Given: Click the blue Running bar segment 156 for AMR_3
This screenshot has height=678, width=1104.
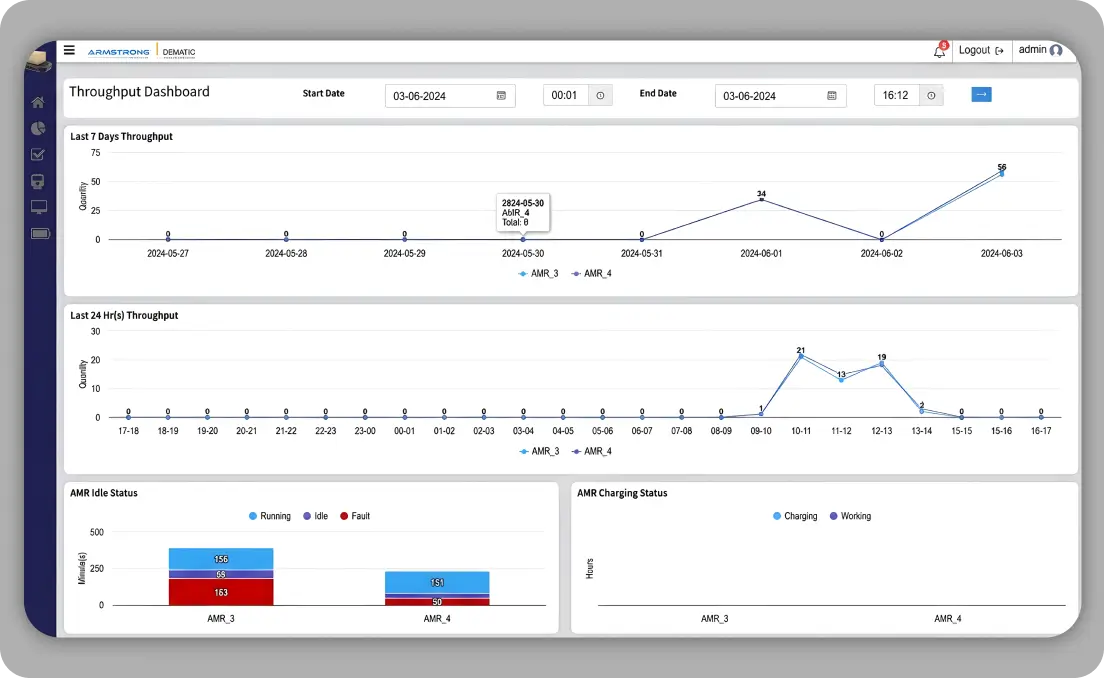Looking at the screenshot, I should point(221,559).
